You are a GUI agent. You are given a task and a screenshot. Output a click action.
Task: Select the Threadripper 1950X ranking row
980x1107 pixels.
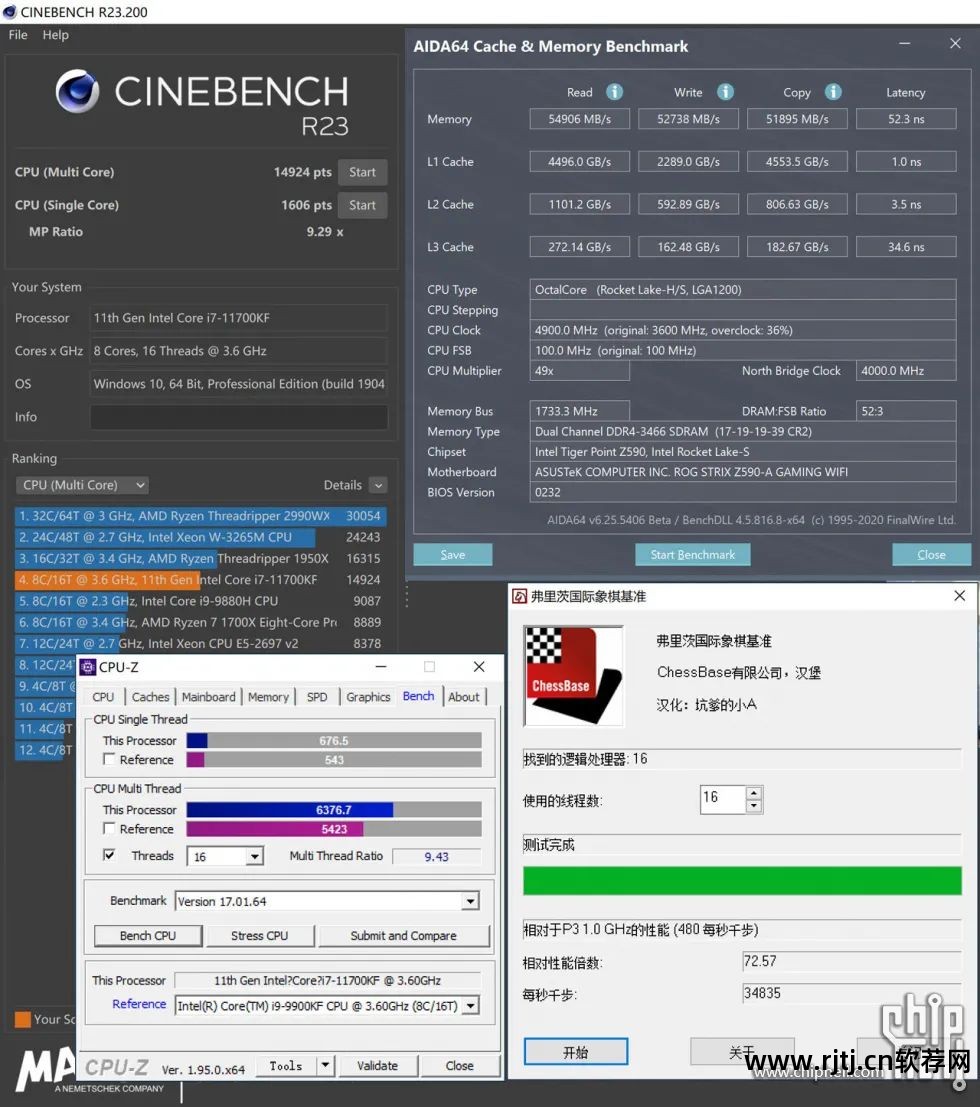coord(200,558)
